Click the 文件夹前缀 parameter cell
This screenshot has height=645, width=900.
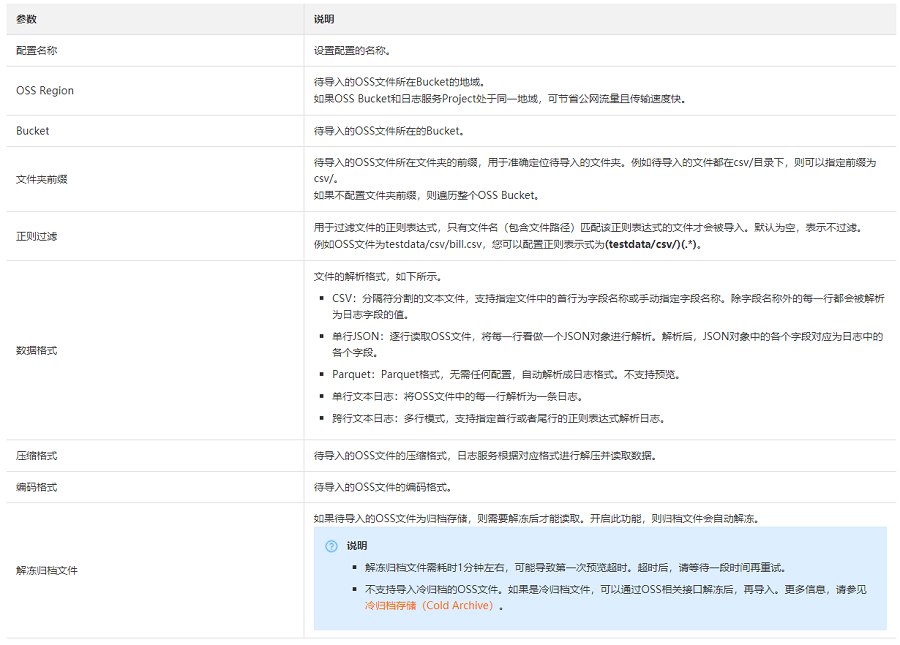click(x=155, y=179)
